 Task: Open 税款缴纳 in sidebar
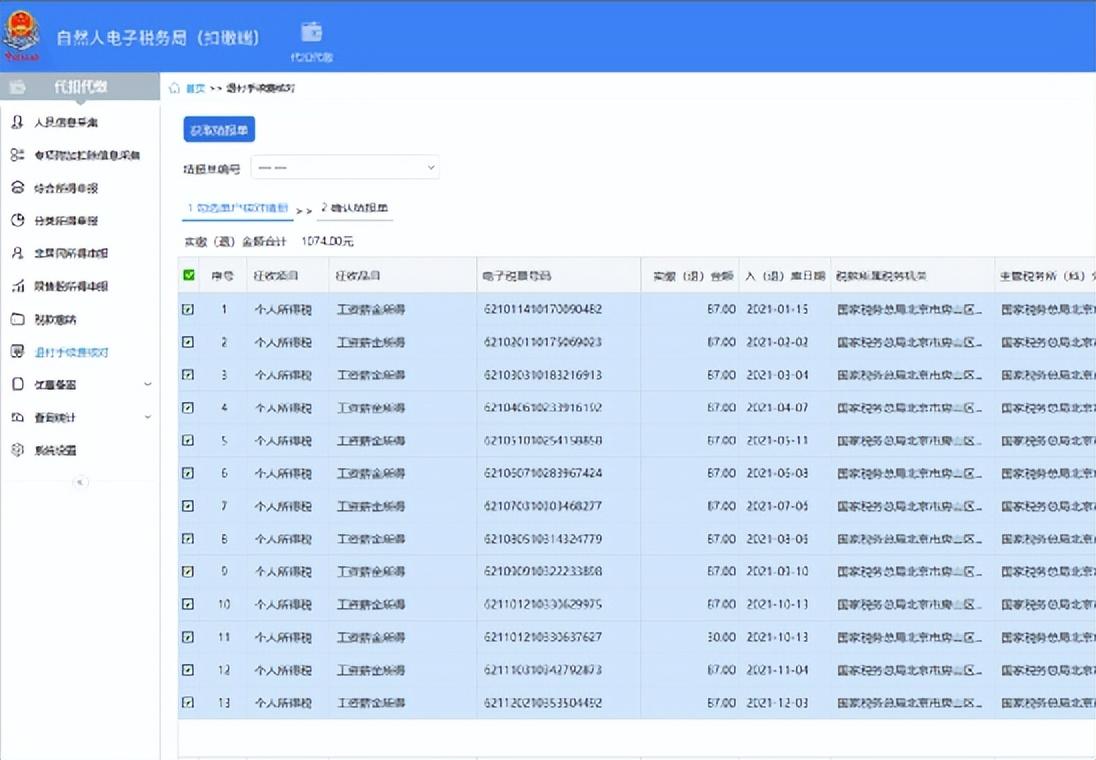[x=55, y=320]
